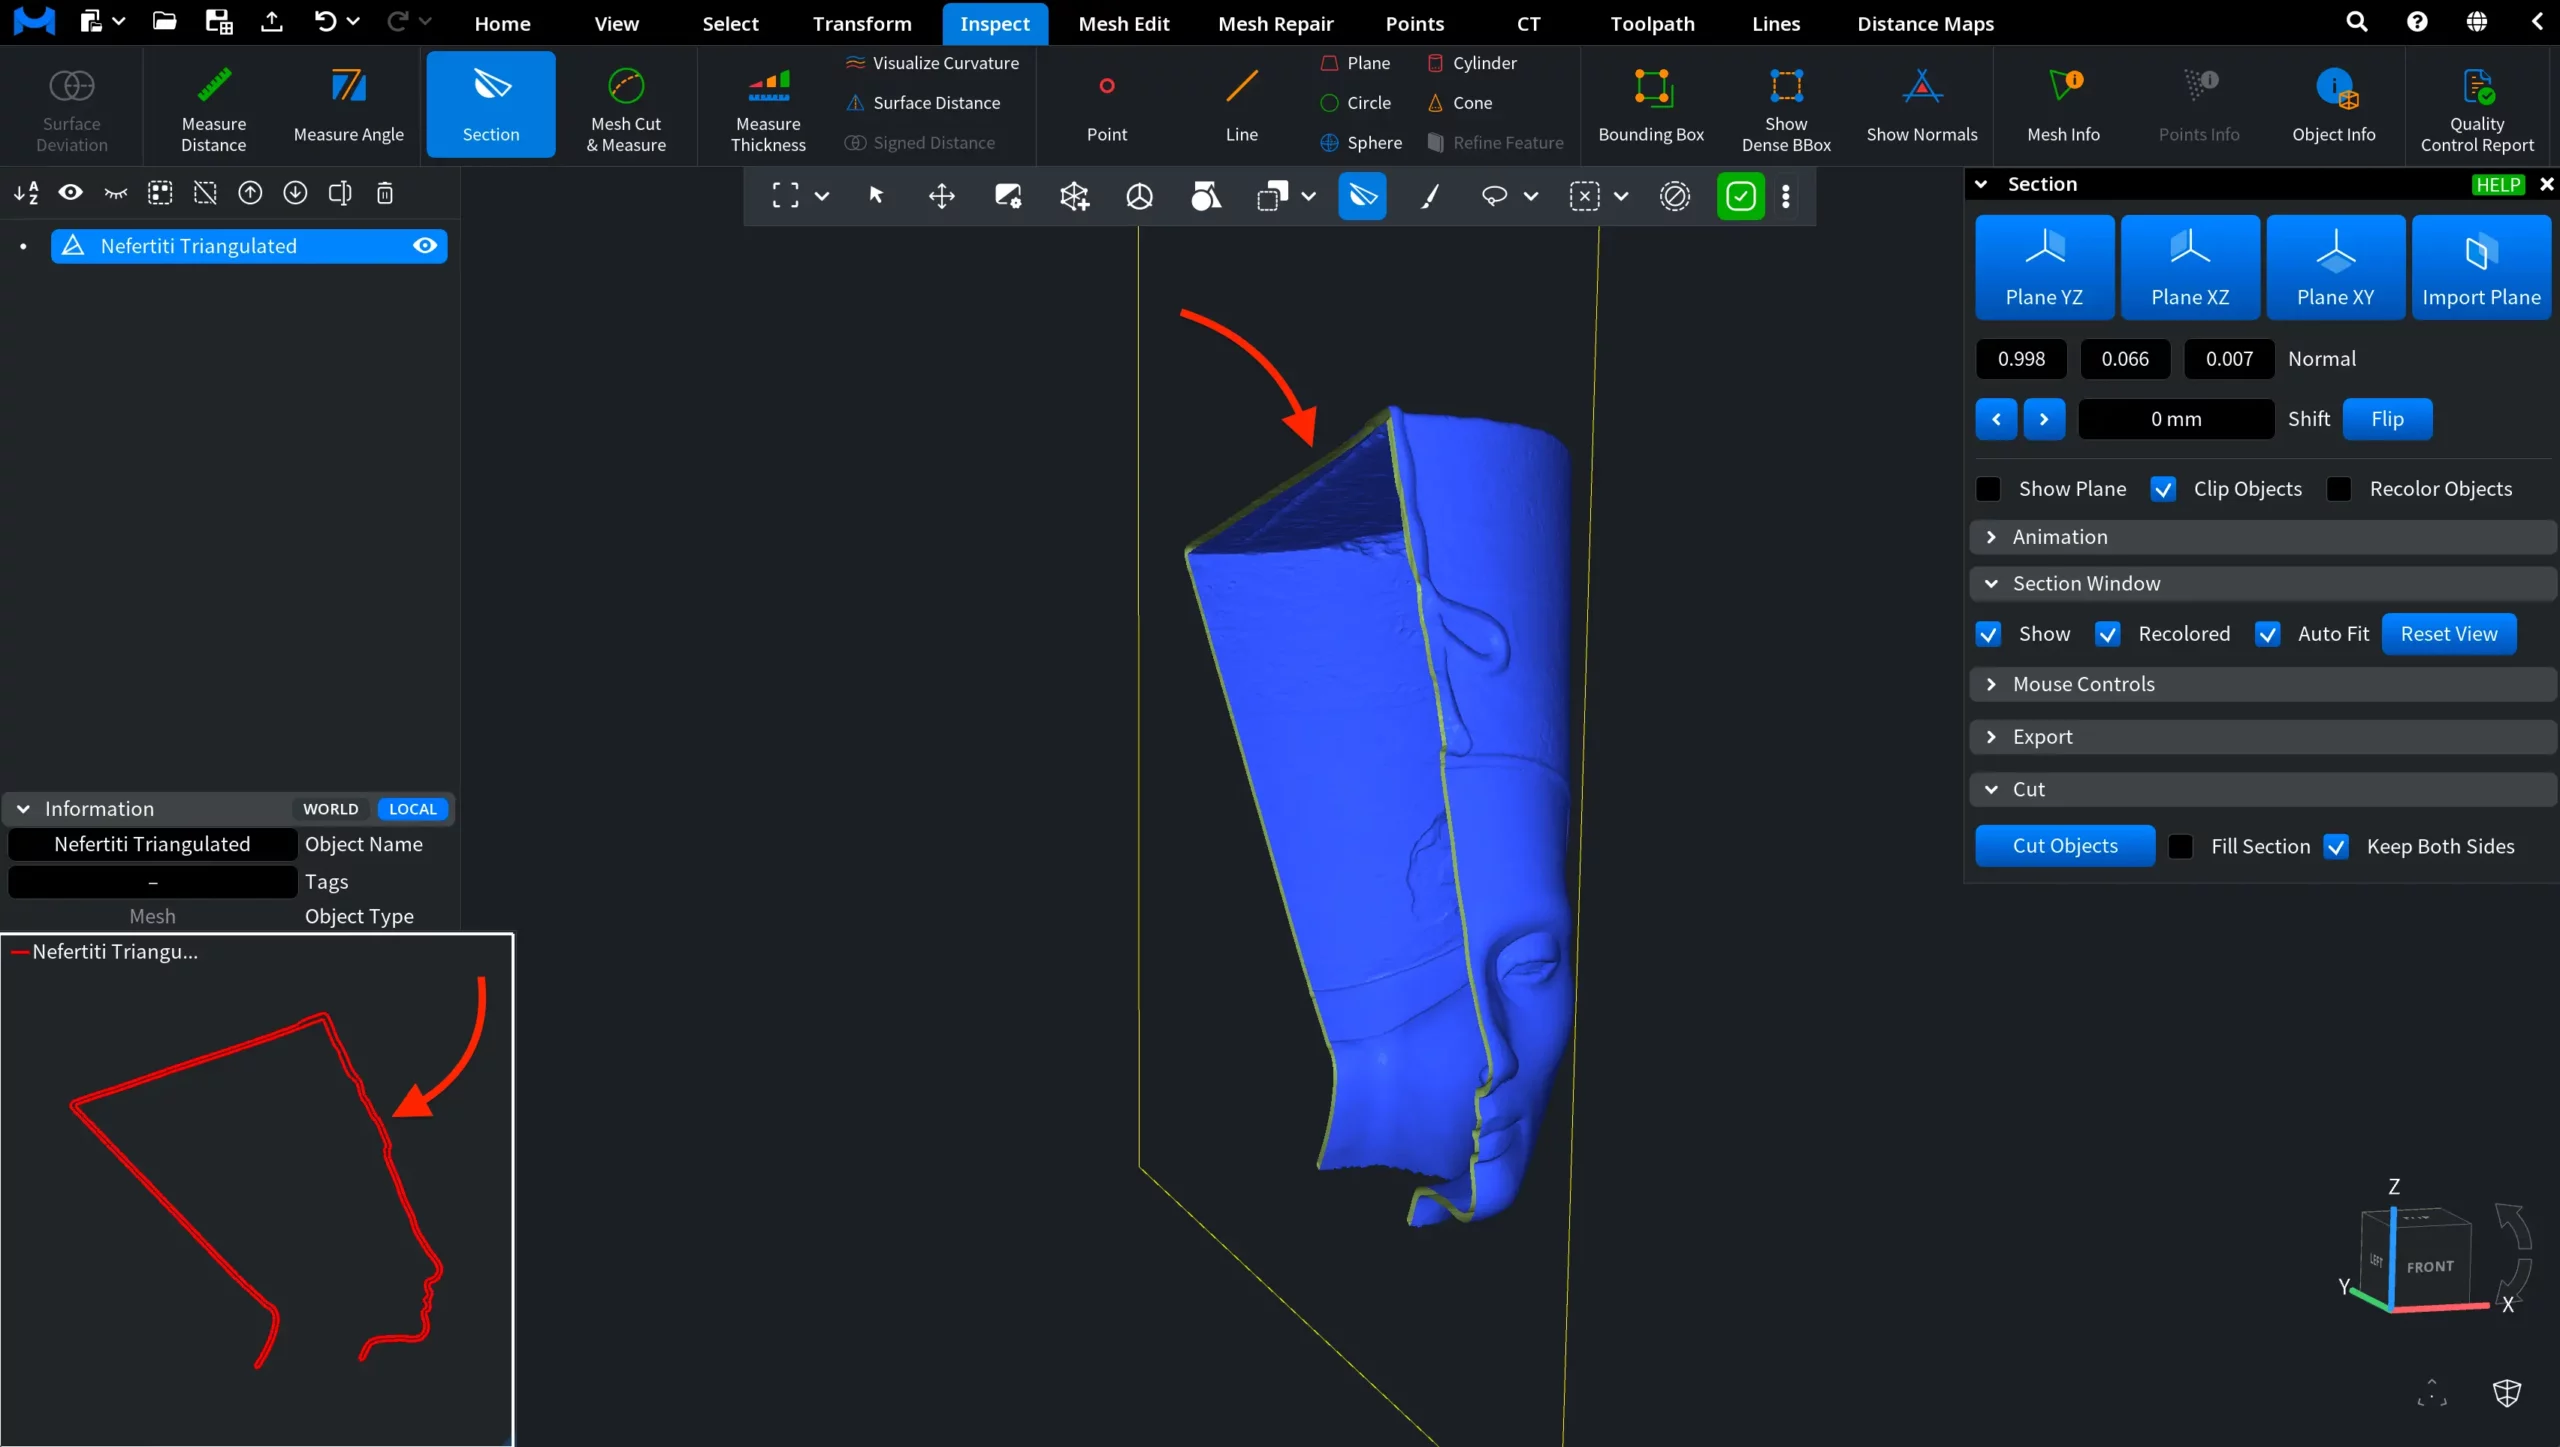Select the arrow cursor tool in viewport toolbar
Viewport: 2560px width, 1447px height.
(x=876, y=196)
